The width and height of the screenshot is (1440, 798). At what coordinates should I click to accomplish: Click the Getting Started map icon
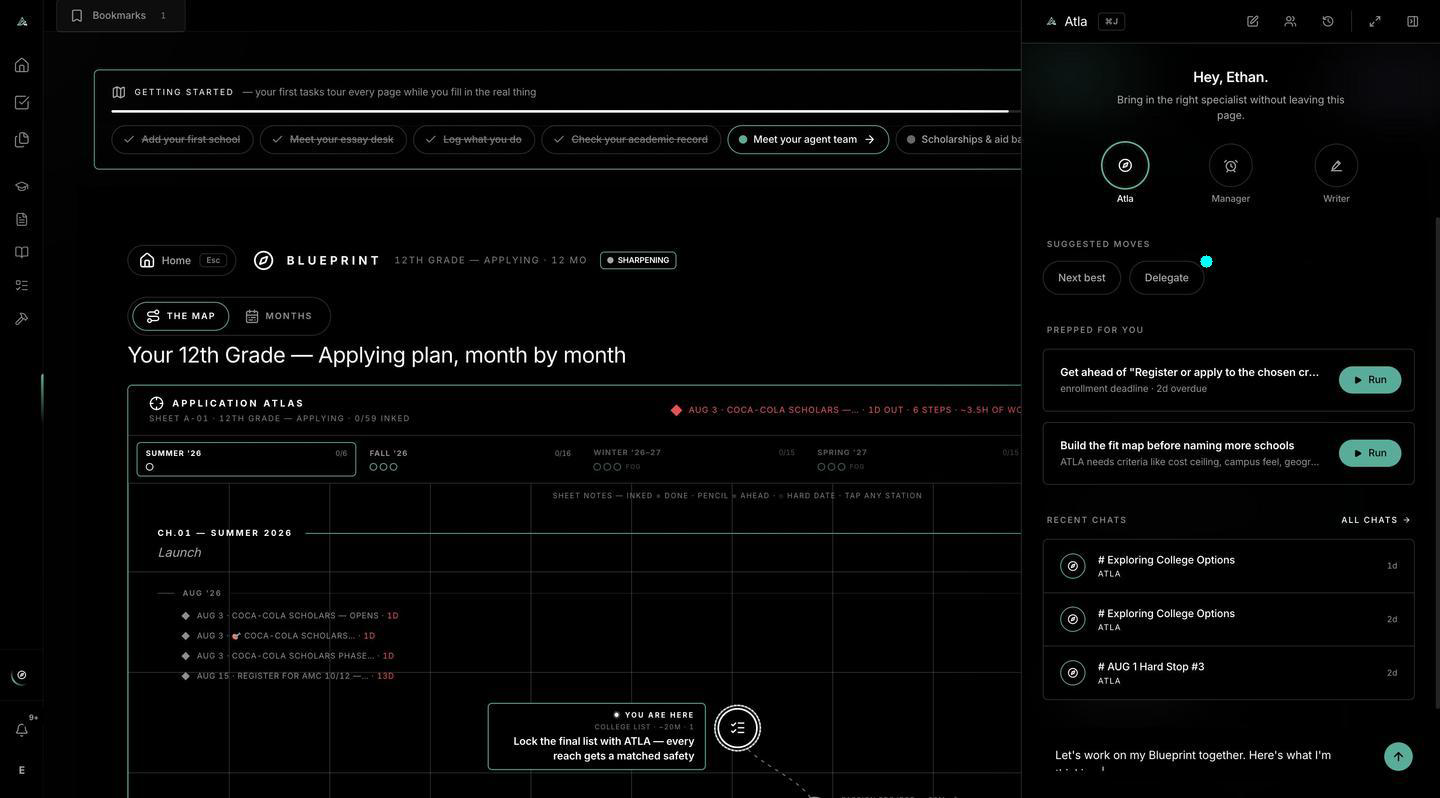[x=119, y=92]
